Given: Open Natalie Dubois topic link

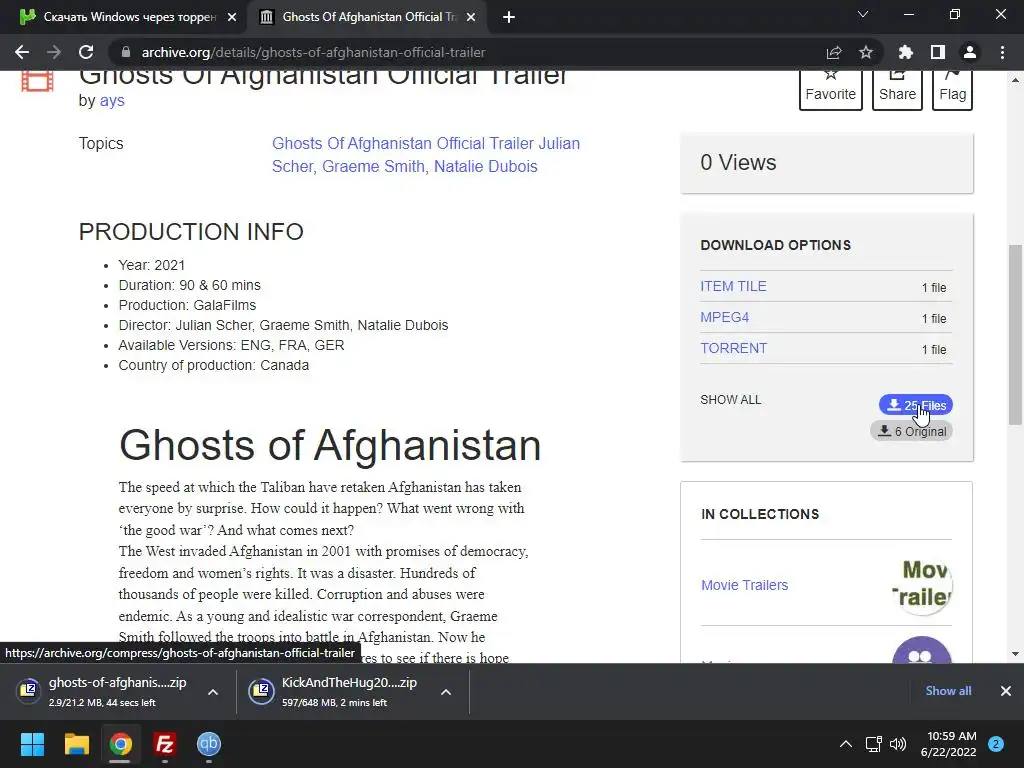Looking at the screenshot, I should [485, 167].
